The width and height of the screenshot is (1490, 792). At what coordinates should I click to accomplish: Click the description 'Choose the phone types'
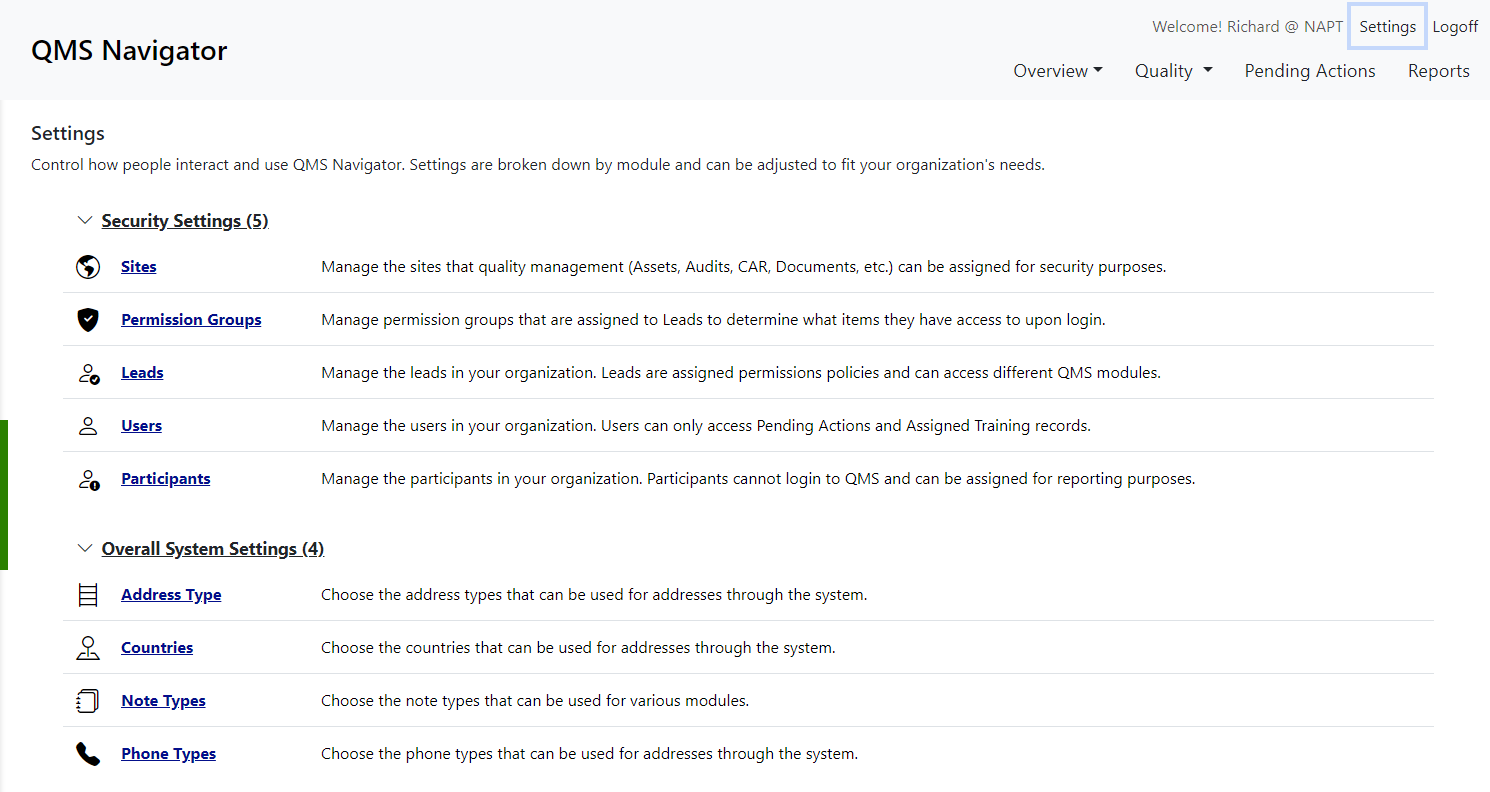tap(590, 754)
